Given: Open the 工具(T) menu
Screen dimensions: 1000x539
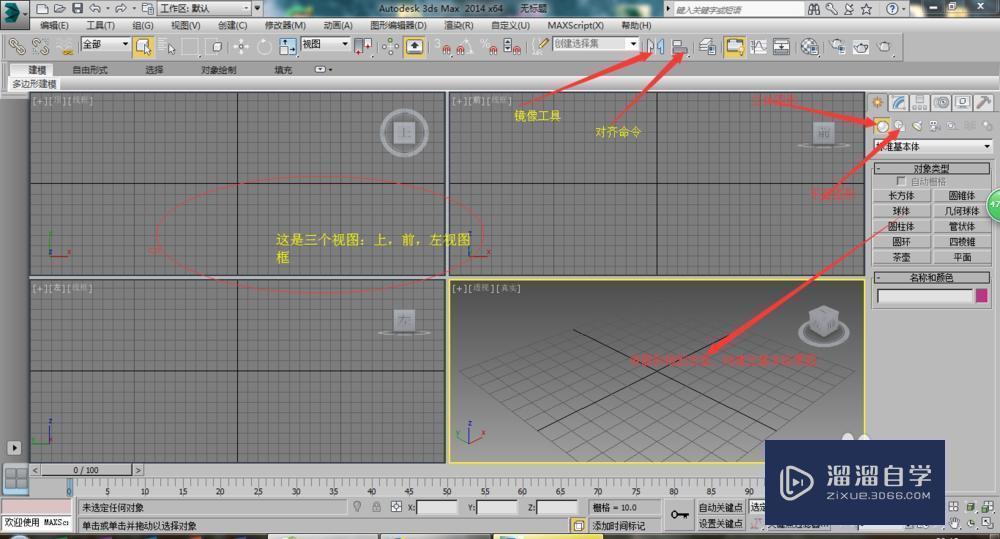Looking at the screenshot, I should click(101, 26).
